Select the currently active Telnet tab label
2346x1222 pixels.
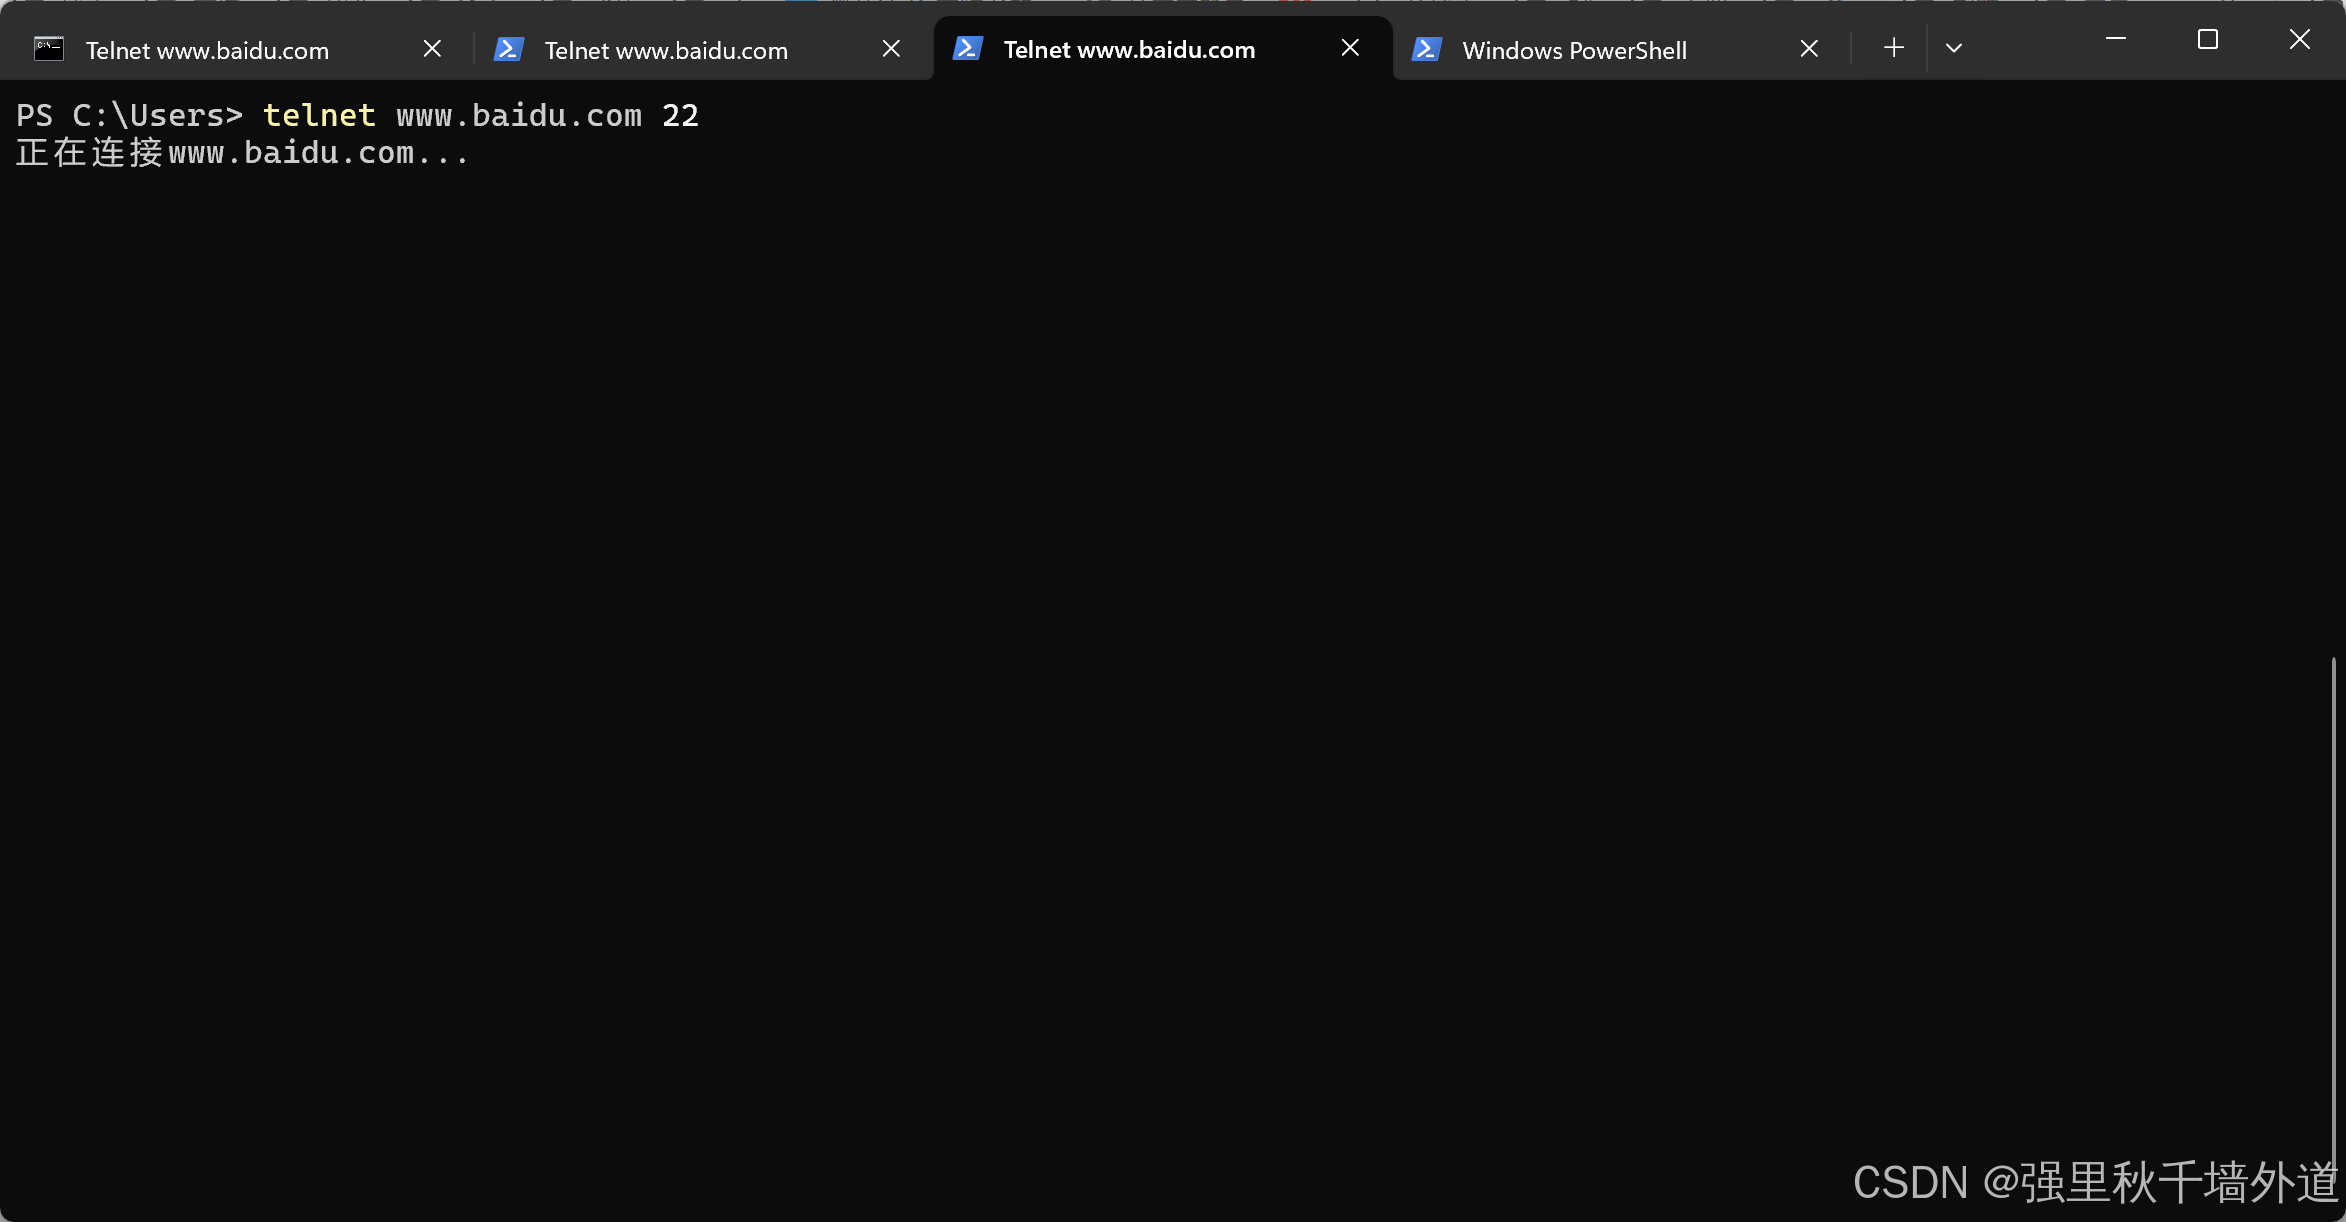1129,50
